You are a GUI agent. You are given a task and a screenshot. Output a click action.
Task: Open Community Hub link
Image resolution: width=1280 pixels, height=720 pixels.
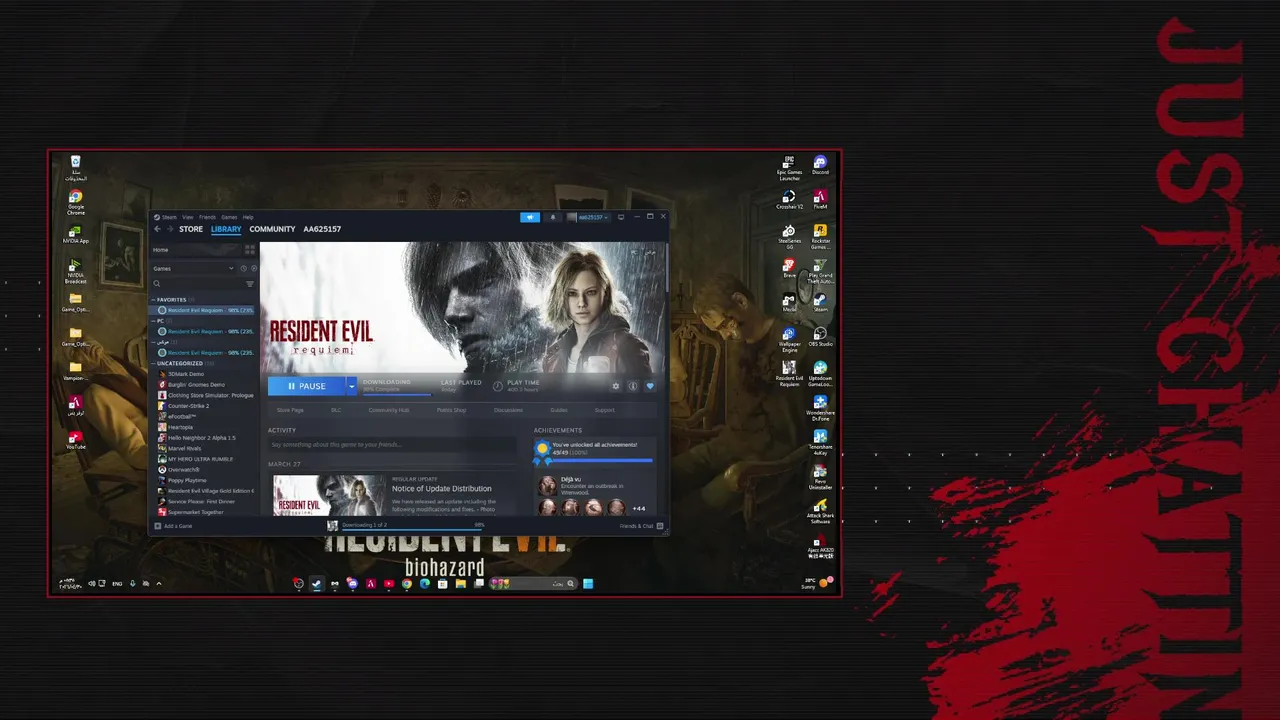(x=389, y=410)
